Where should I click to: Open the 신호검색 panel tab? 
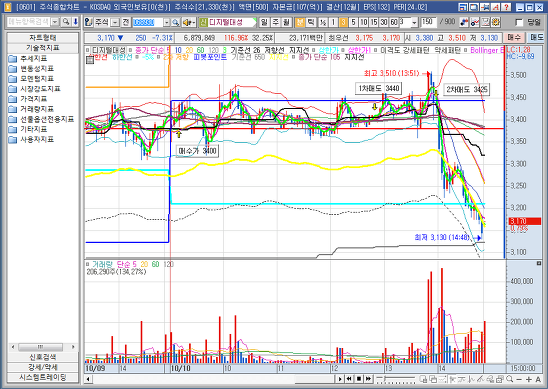coord(43,357)
